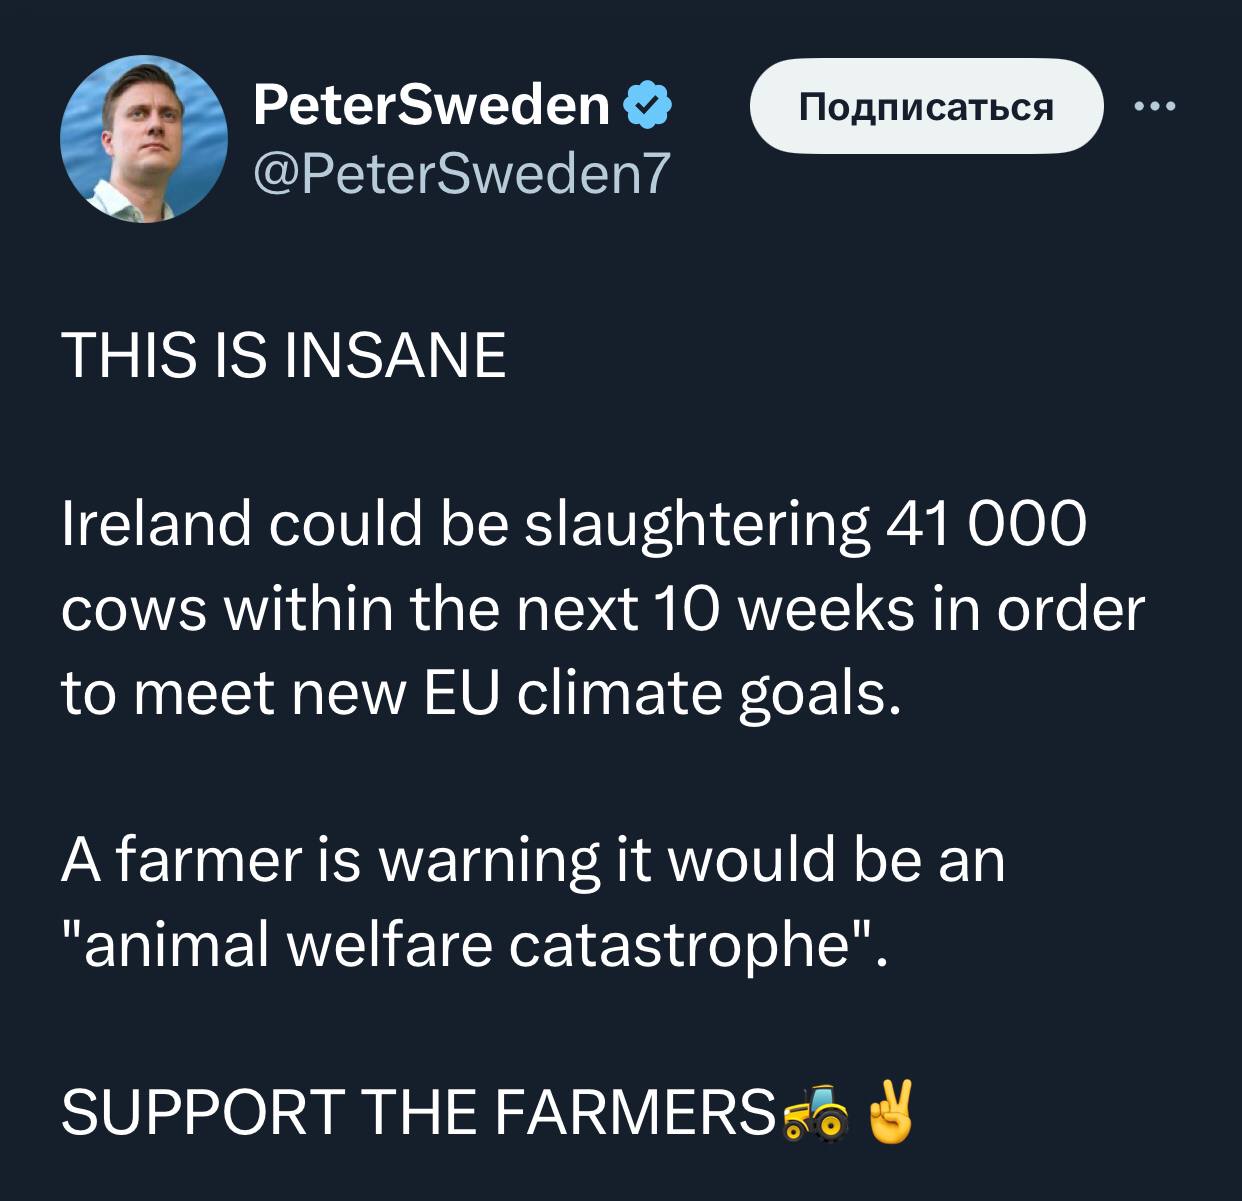Click the victory hand emoji
1242x1201 pixels.
(x=889, y=1110)
